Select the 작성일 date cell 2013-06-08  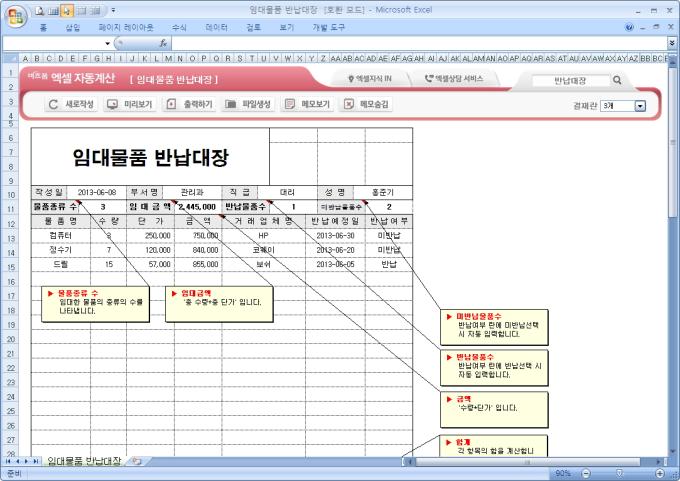tap(97, 192)
